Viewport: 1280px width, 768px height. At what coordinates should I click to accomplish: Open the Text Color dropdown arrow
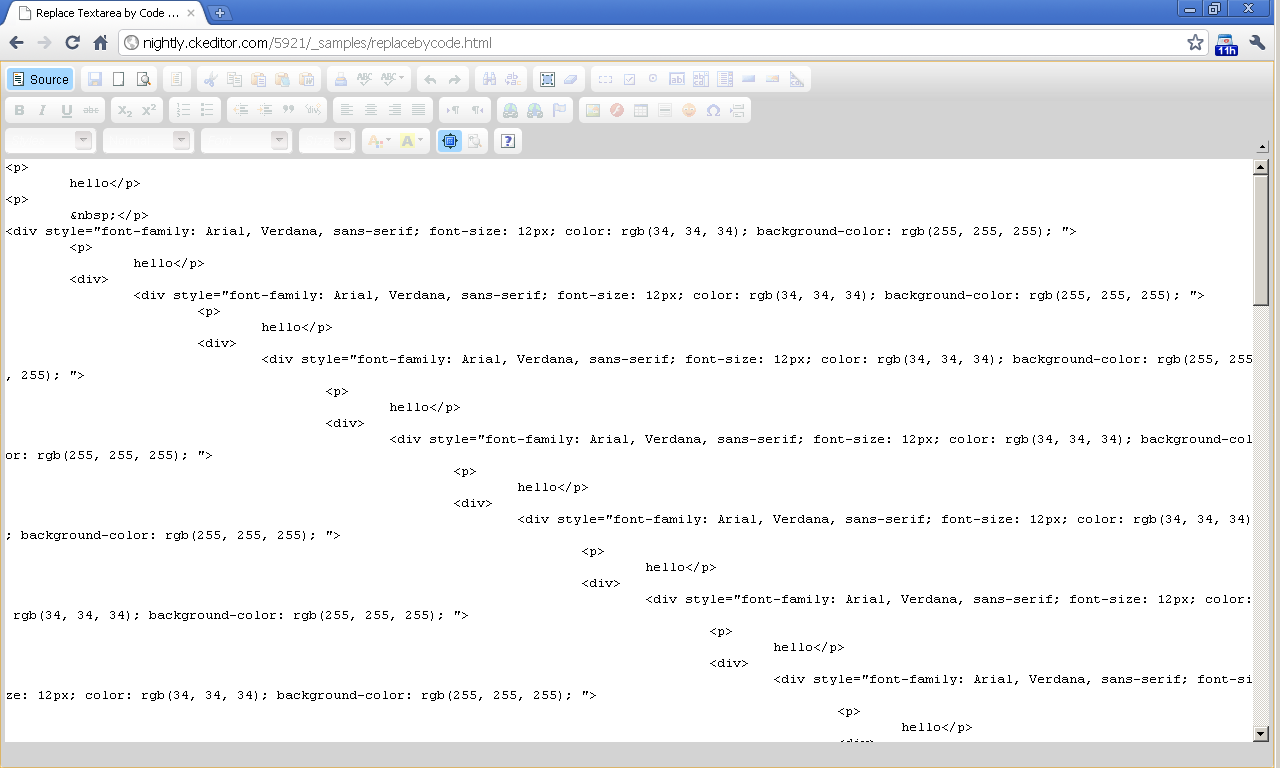coord(388,140)
